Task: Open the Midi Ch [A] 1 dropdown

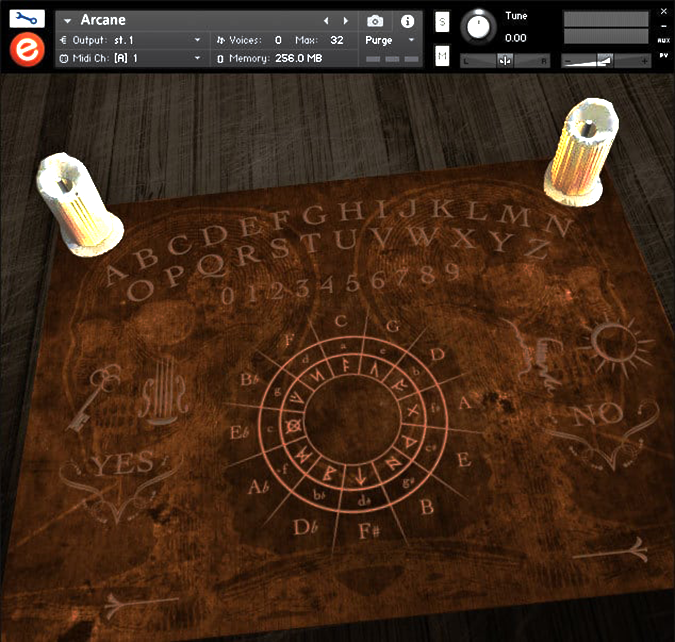Action: click(197, 58)
